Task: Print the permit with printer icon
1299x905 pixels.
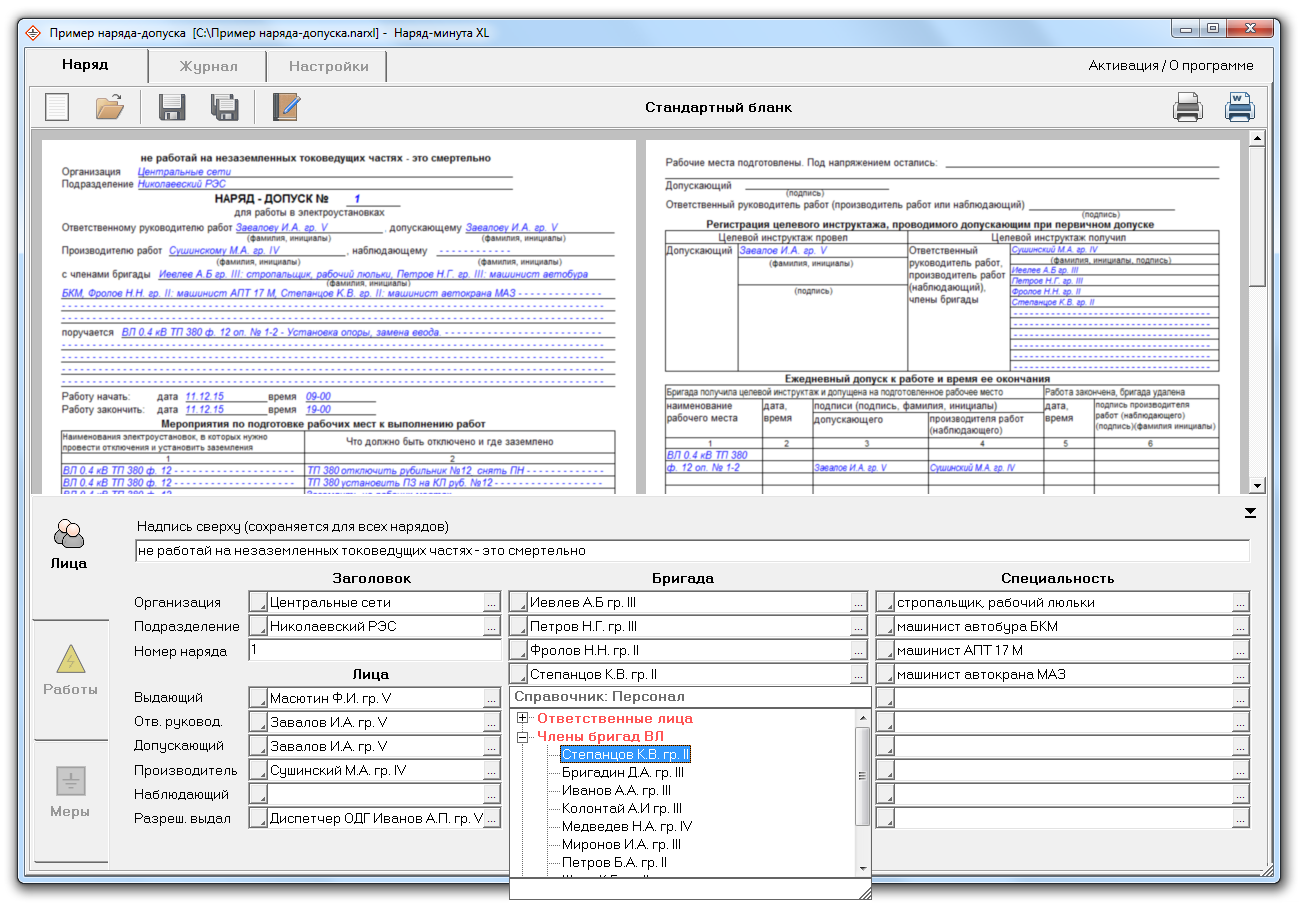Action: [x=1188, y=106]
